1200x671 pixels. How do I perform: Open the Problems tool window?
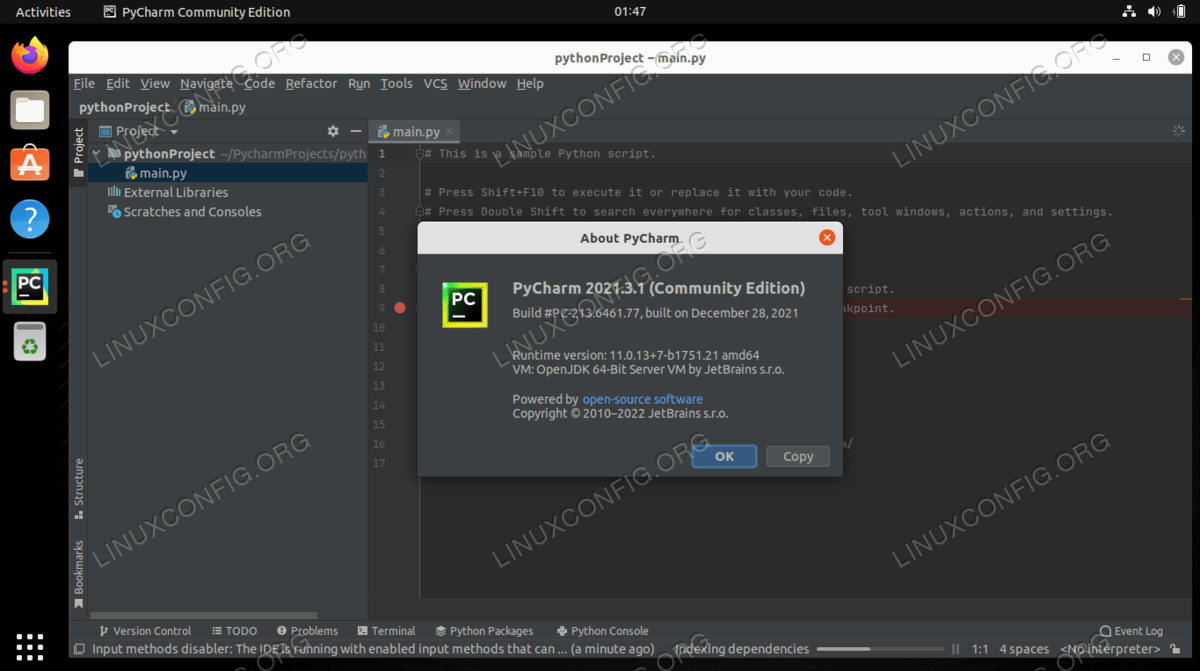click(307, 631)
